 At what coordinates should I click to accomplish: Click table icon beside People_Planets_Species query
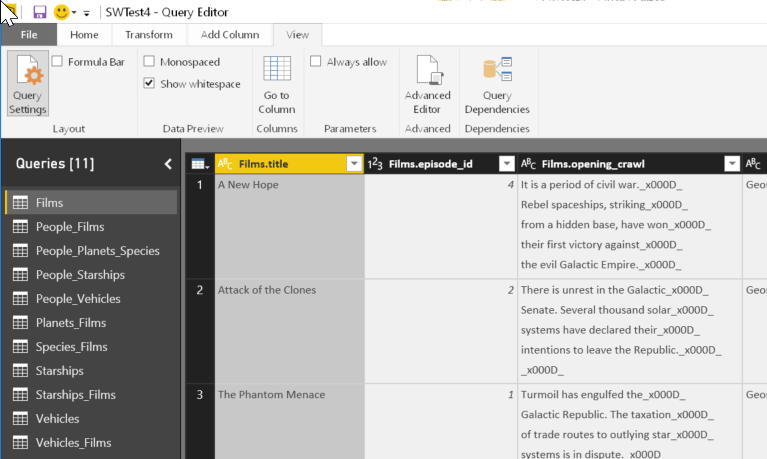(x=20, y=251)
